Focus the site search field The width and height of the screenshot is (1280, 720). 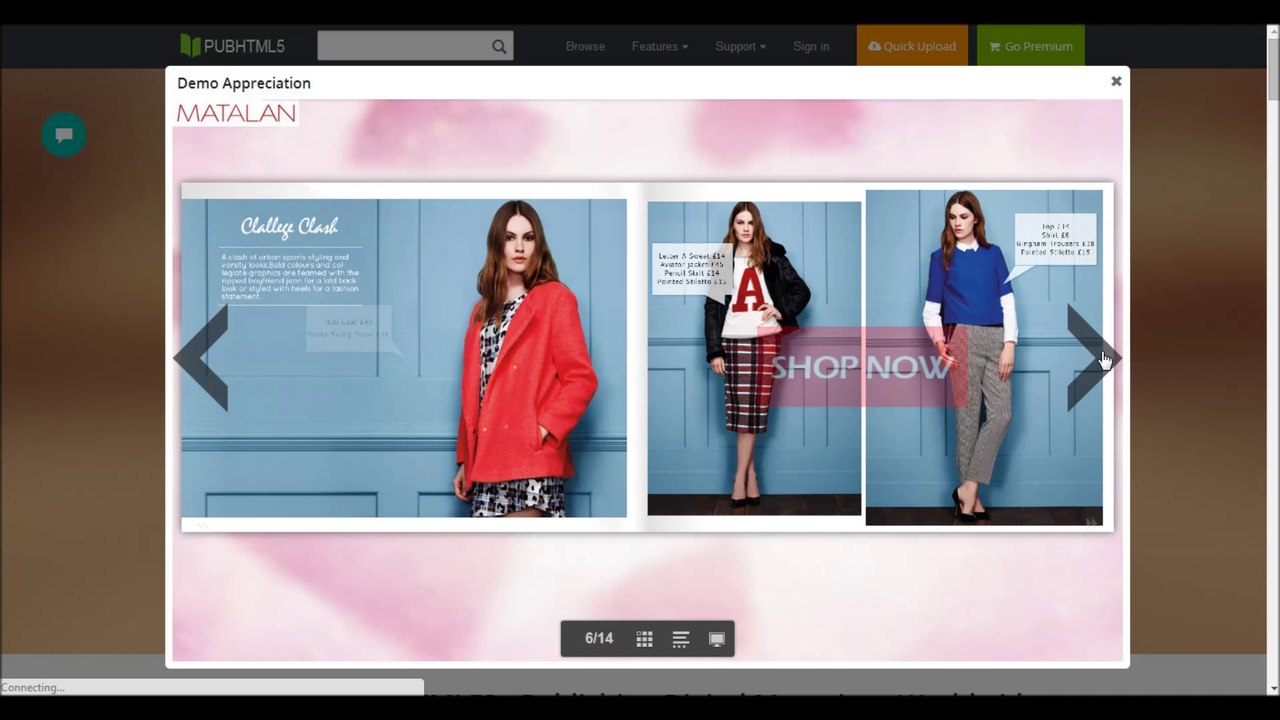click(x=415, y=46)
